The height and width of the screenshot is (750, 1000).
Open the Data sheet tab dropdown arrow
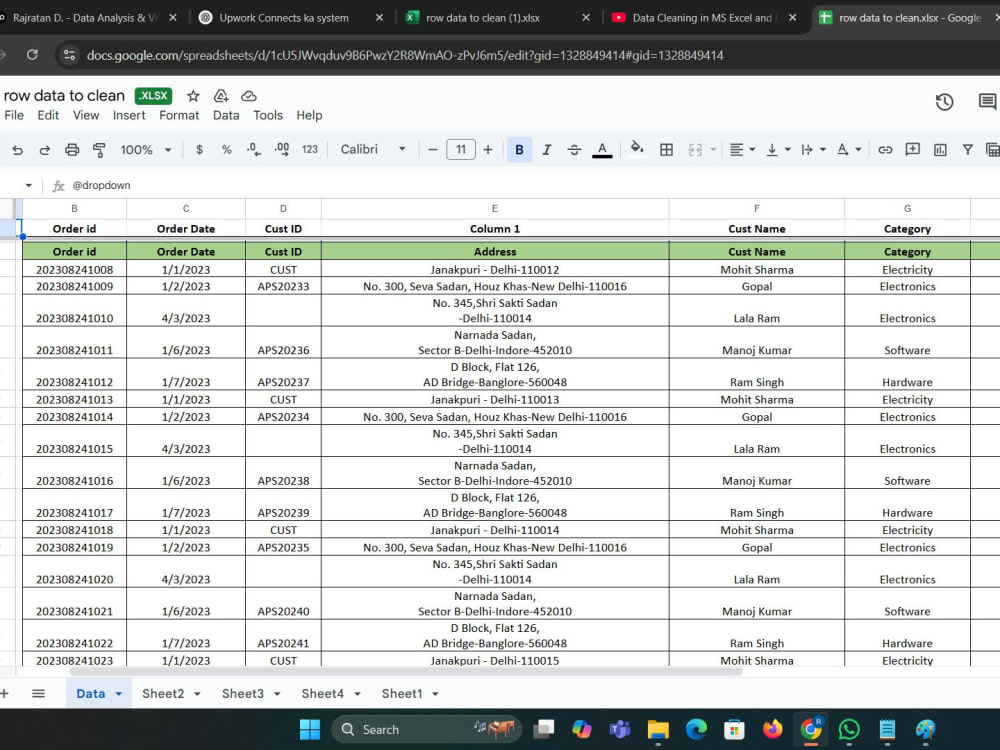[x=119, y=694]
